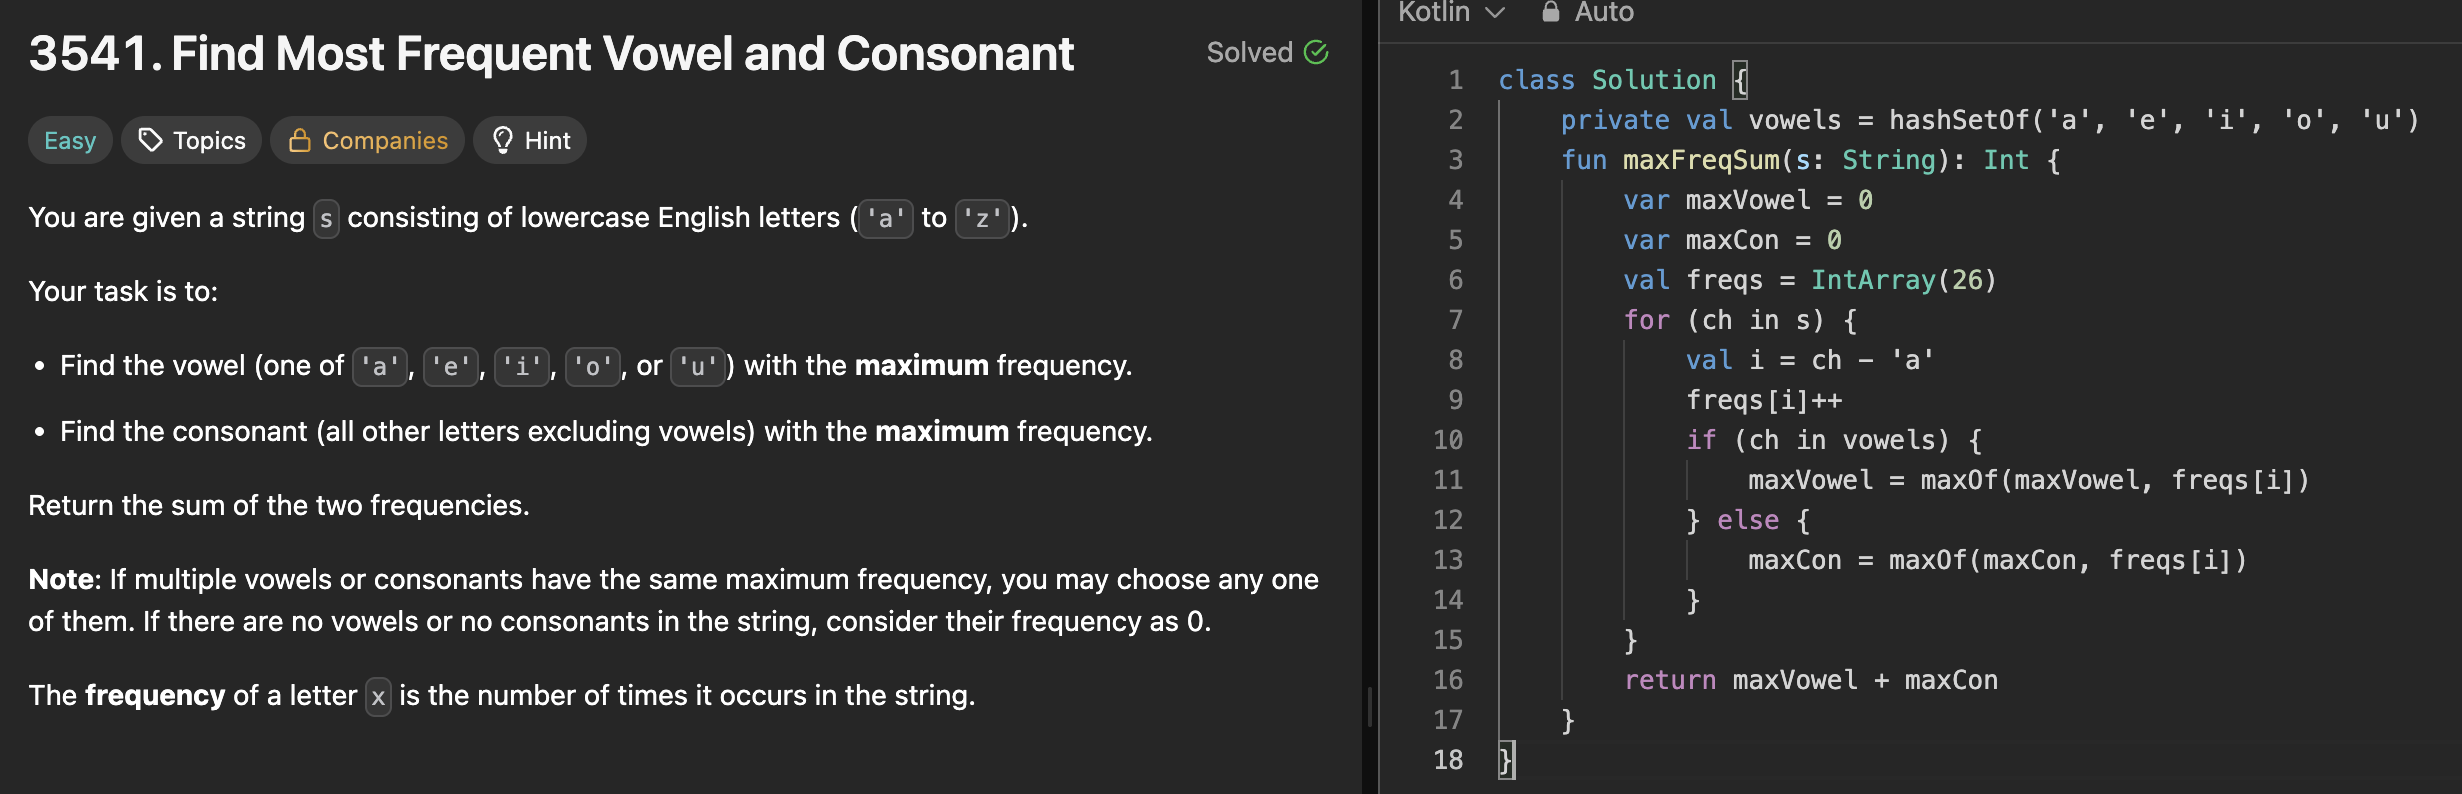
Task: Open the Topics tag button
Action: [x=191, y=140]
